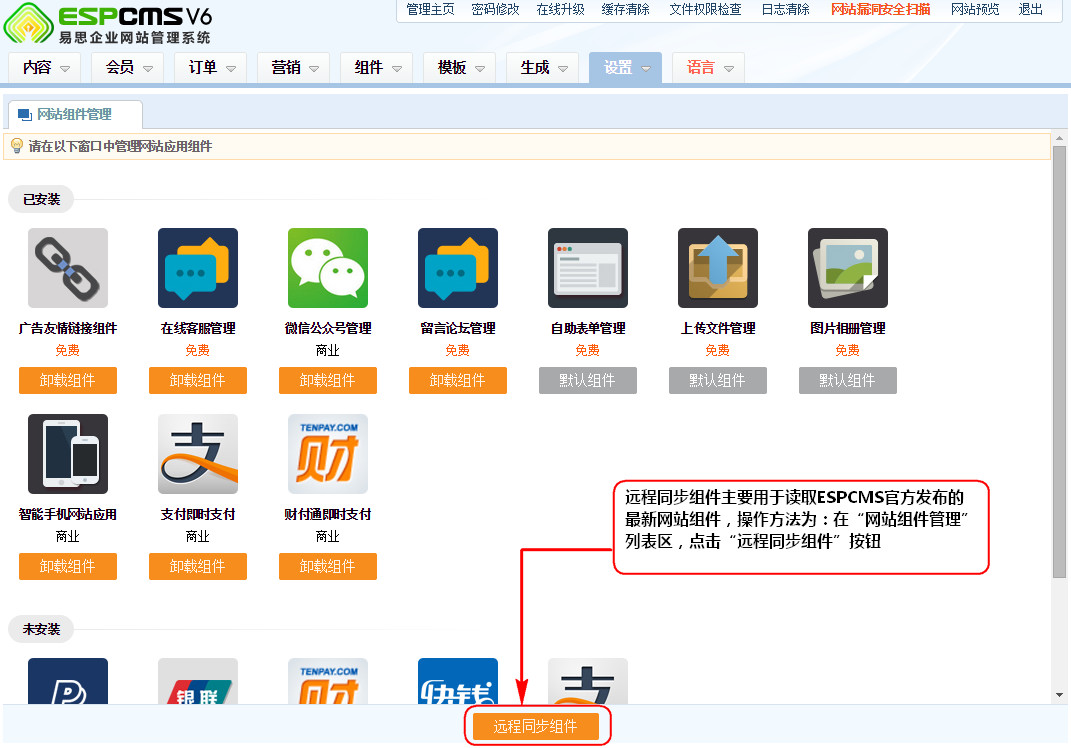Switch to the 网站组件管理 tab
Image resolution: width=1071 pixels, height=748 pixels.
coord(74,115)
